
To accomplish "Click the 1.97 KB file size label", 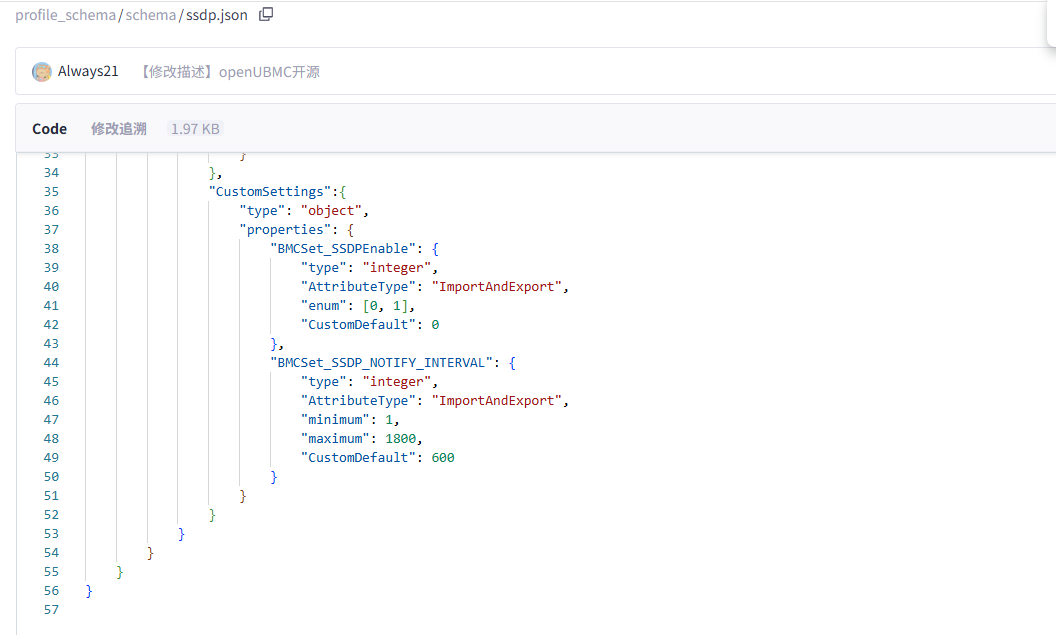I will click(195, 129).
